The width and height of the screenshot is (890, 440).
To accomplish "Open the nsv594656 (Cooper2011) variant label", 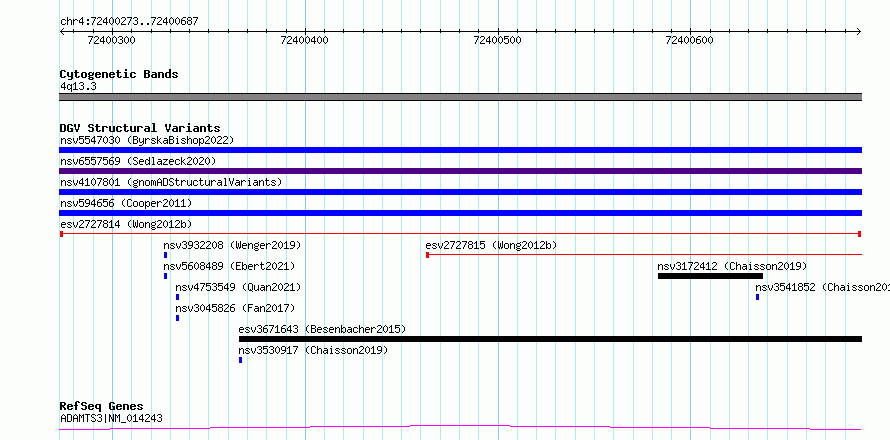I will [126, 203].
